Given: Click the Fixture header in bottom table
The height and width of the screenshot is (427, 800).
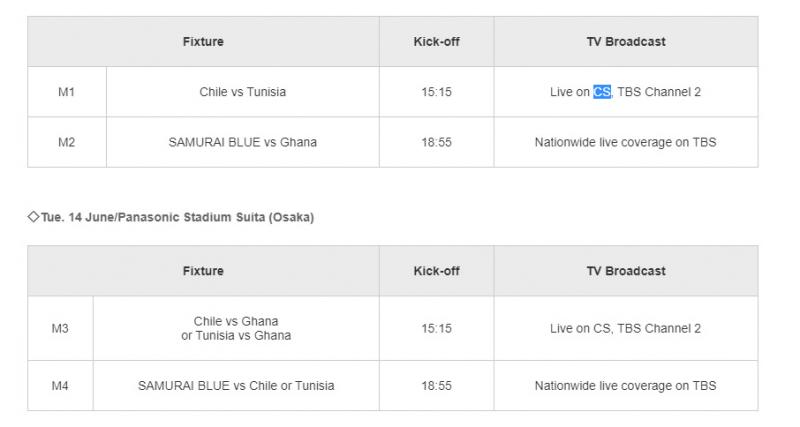Looking at the screenshot, I should click(x=203, y=271).
